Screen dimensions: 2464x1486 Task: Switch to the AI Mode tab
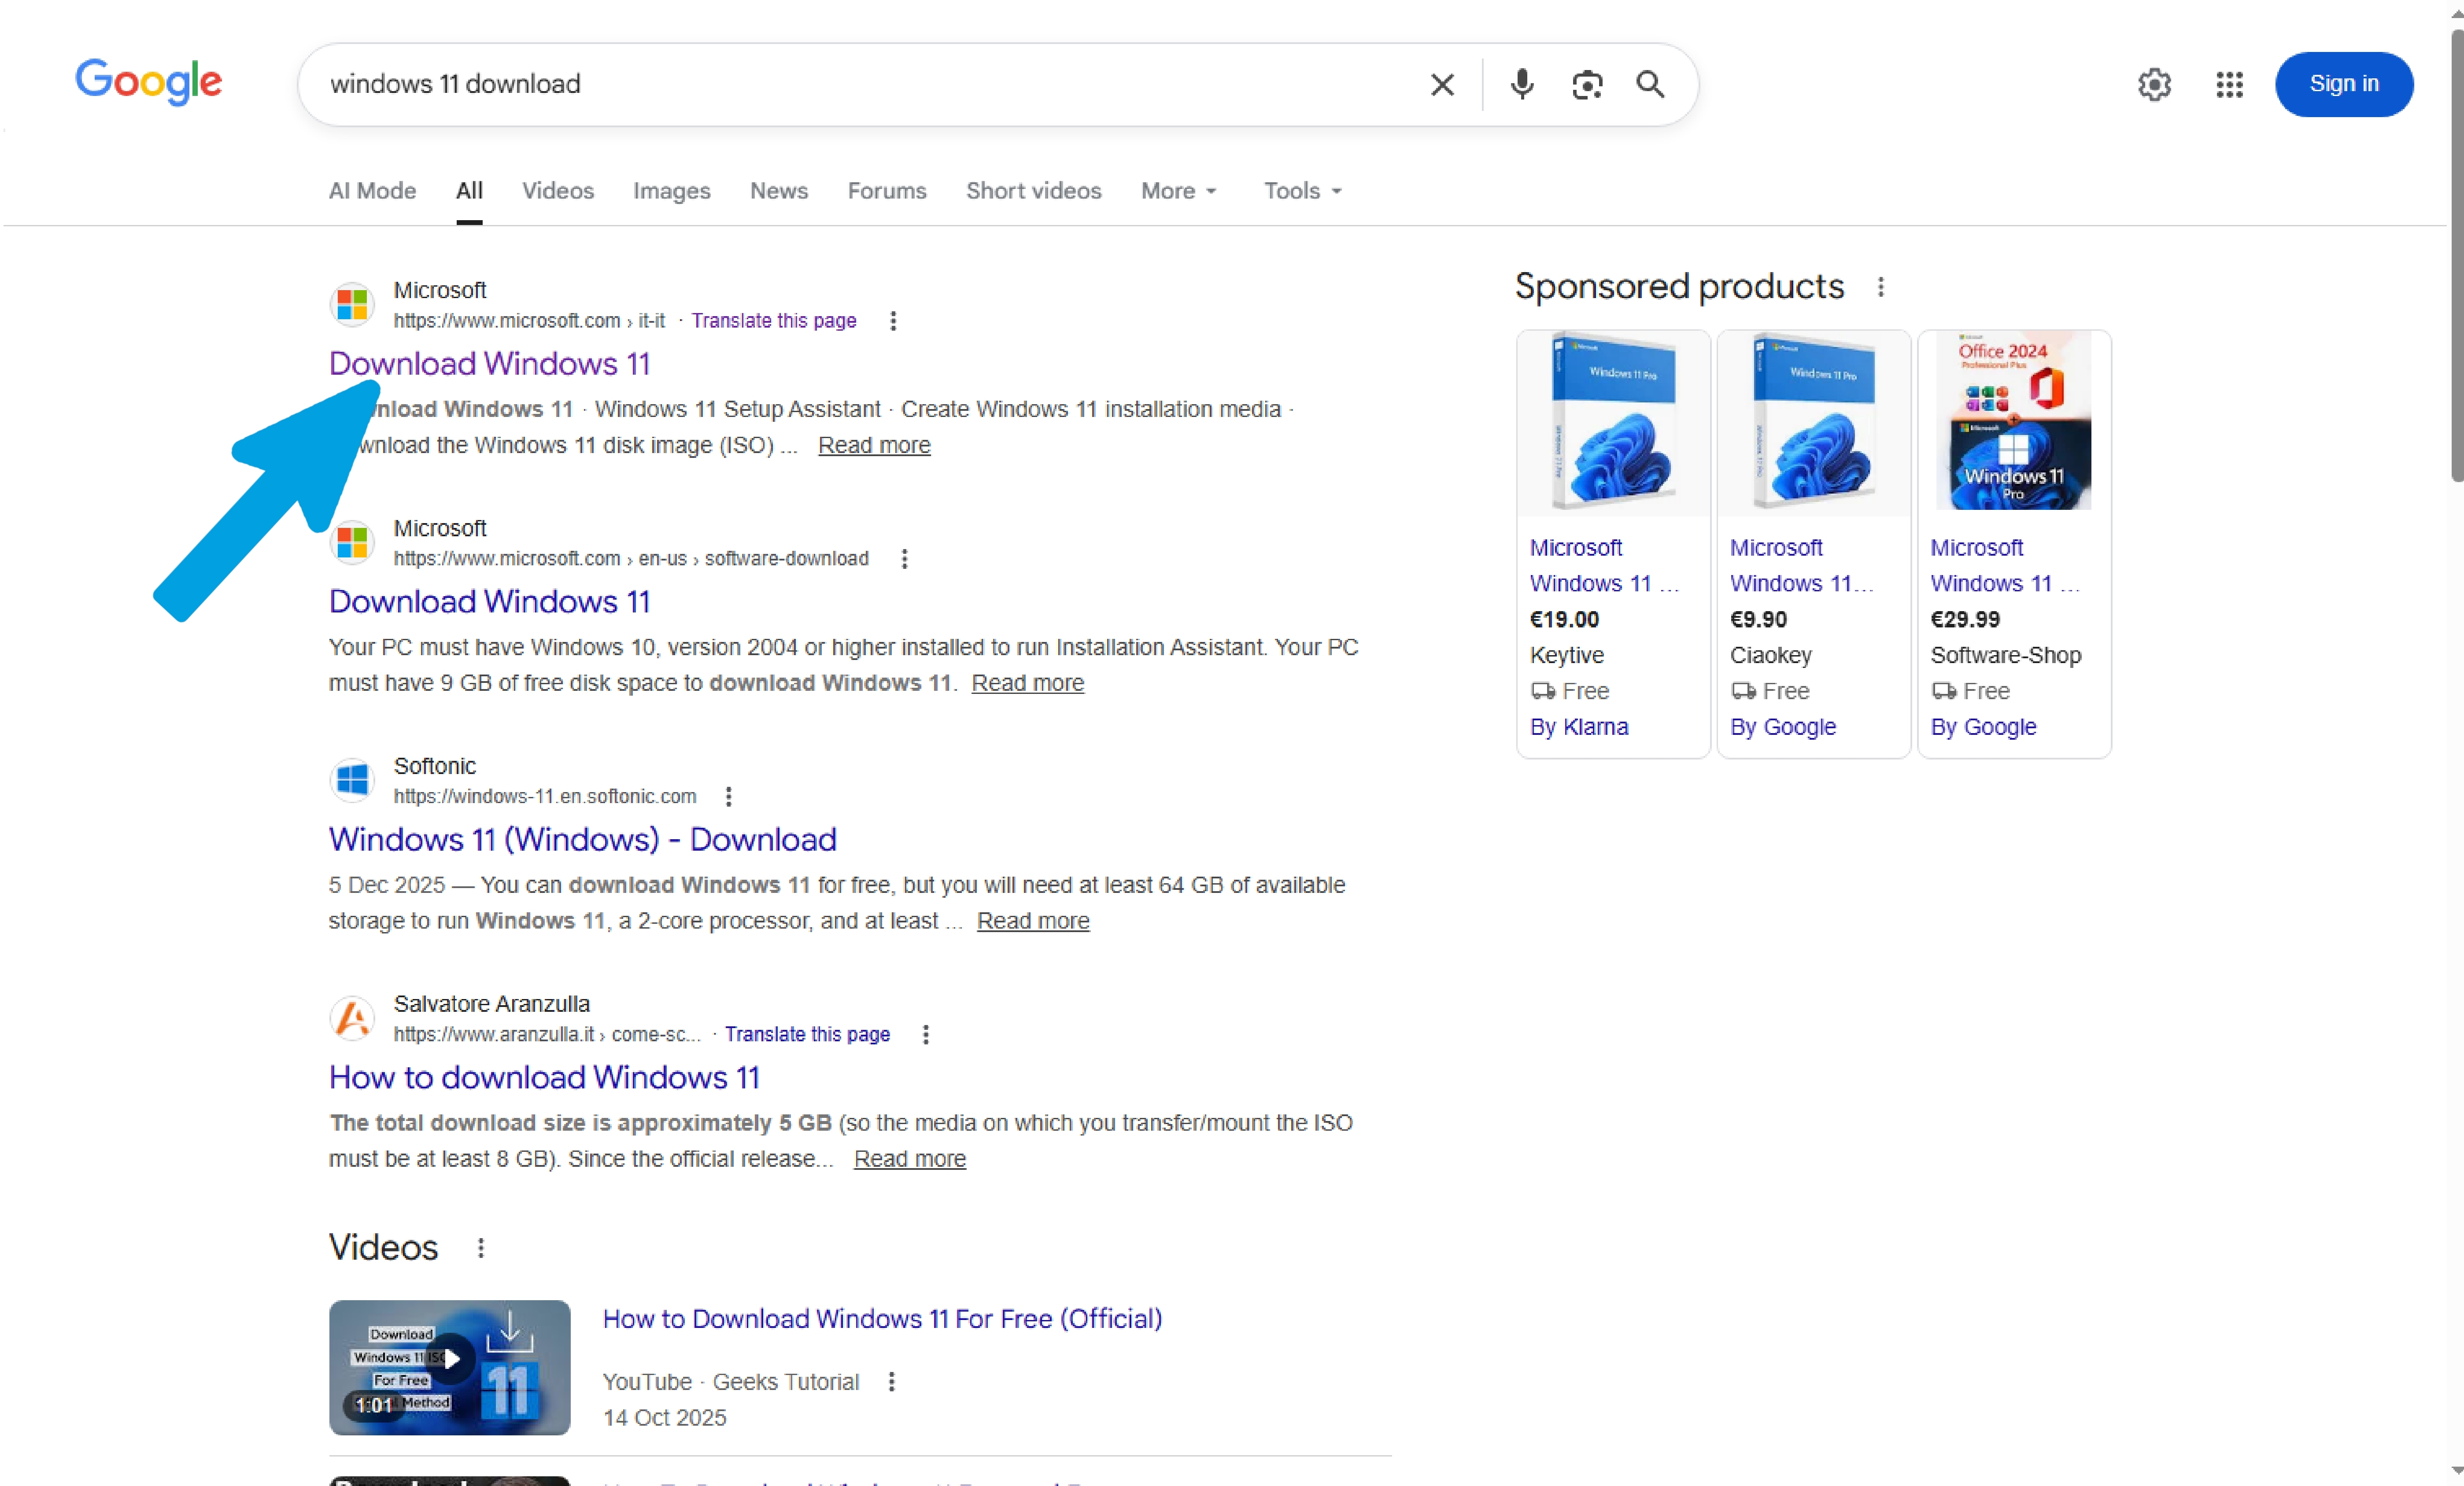pyautogui.click(x=372, y=191)
